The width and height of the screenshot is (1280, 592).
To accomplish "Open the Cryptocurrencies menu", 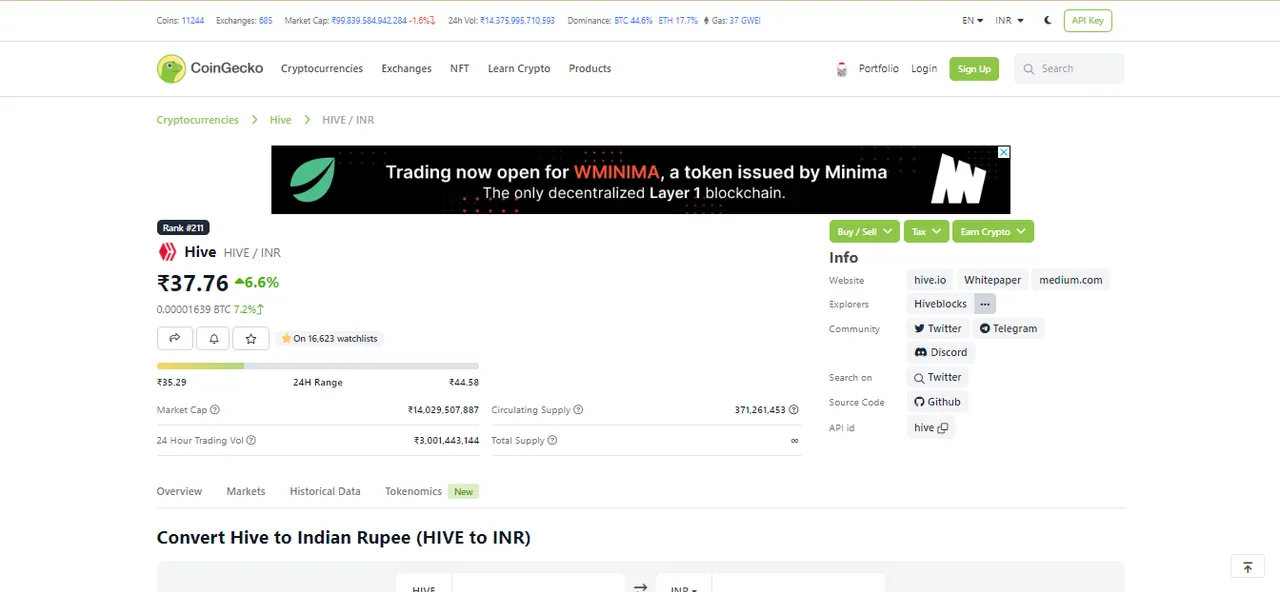I will [322, 69].
